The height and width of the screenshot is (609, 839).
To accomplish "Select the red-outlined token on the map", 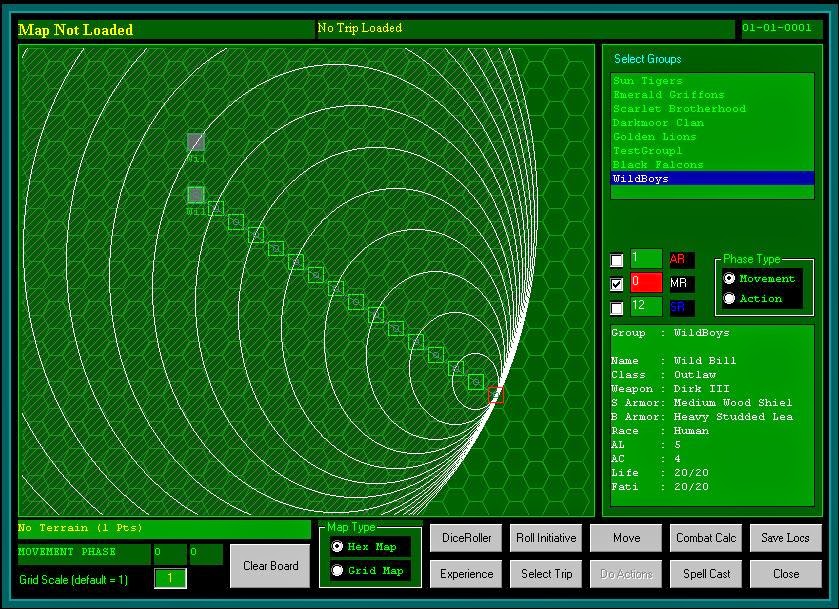I will tap(496, 395).
